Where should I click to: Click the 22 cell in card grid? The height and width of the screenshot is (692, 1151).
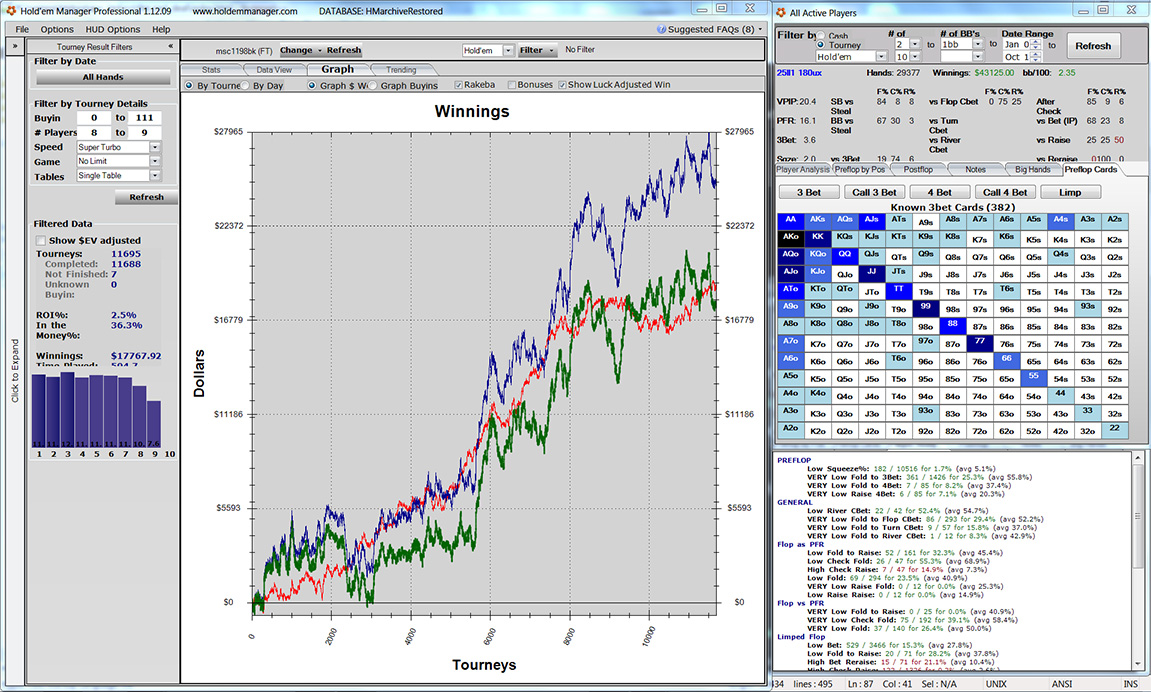tap(1114, 428)
